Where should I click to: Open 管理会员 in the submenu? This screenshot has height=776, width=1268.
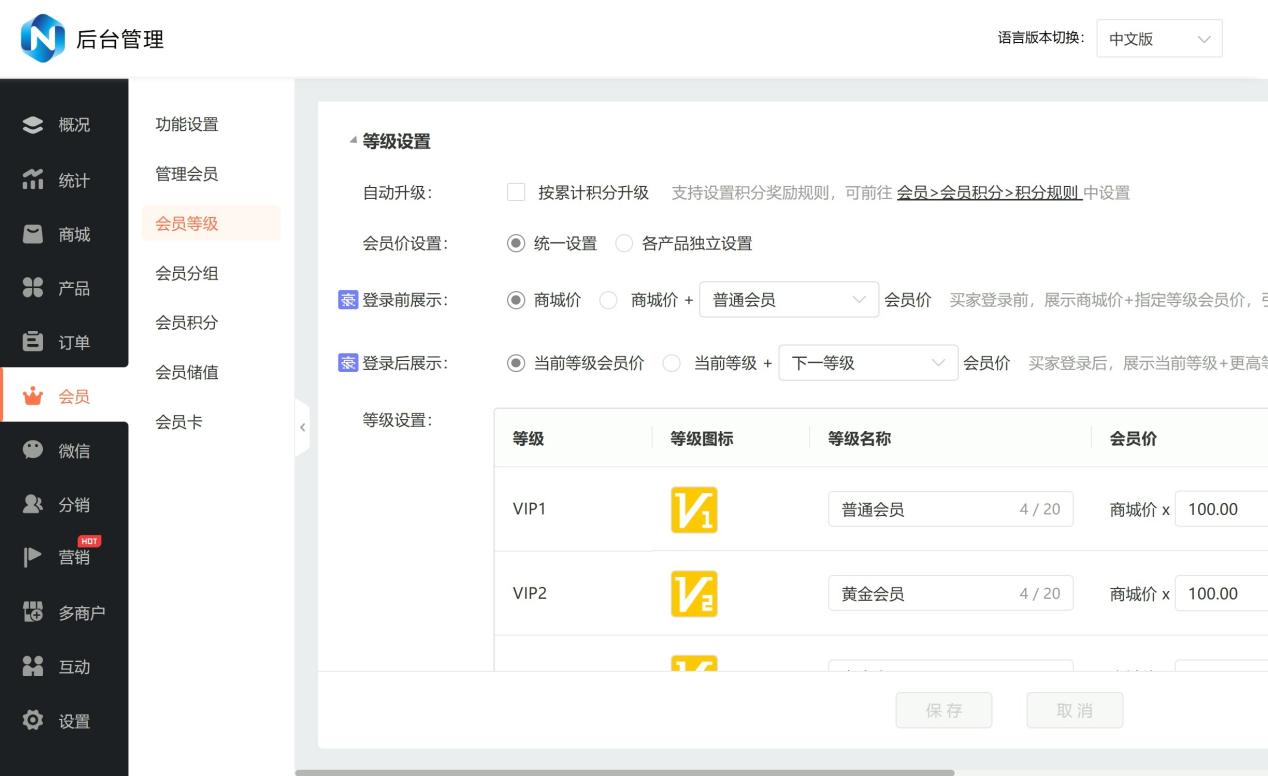[x=186, y=174]
